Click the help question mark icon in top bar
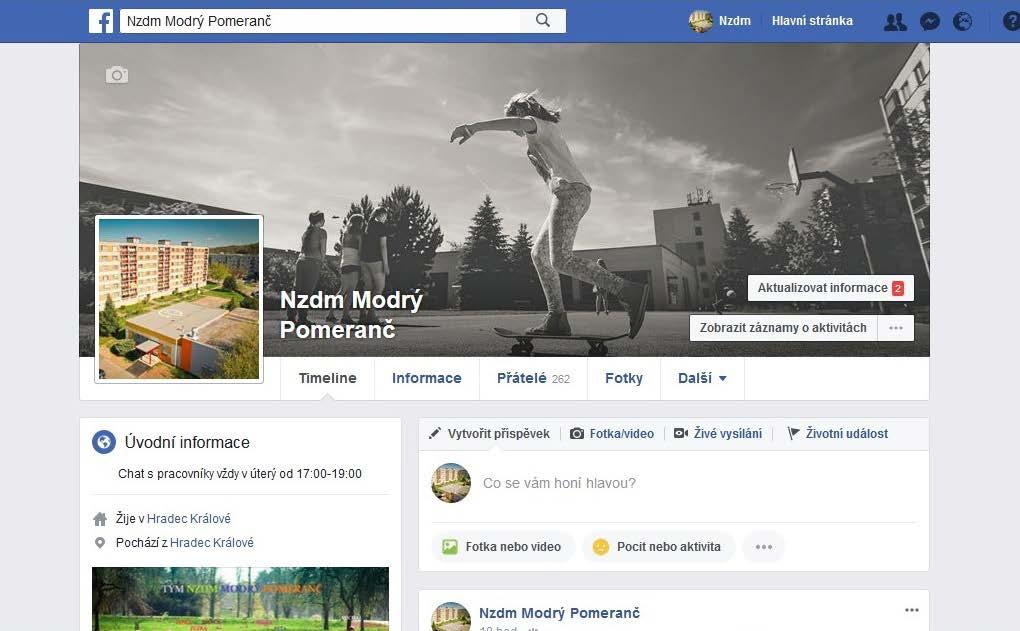The width and height of the screenshot is (1020, 631). [1012, 22]
